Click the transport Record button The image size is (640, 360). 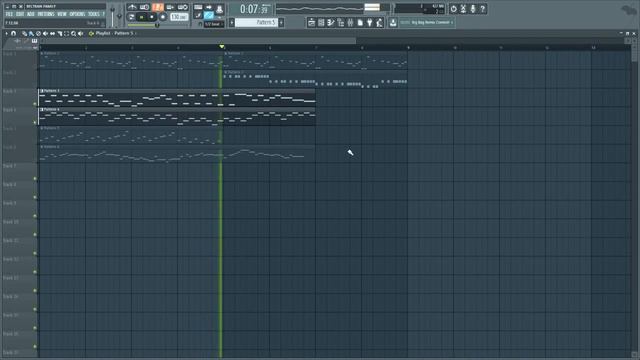coord(162,17)
